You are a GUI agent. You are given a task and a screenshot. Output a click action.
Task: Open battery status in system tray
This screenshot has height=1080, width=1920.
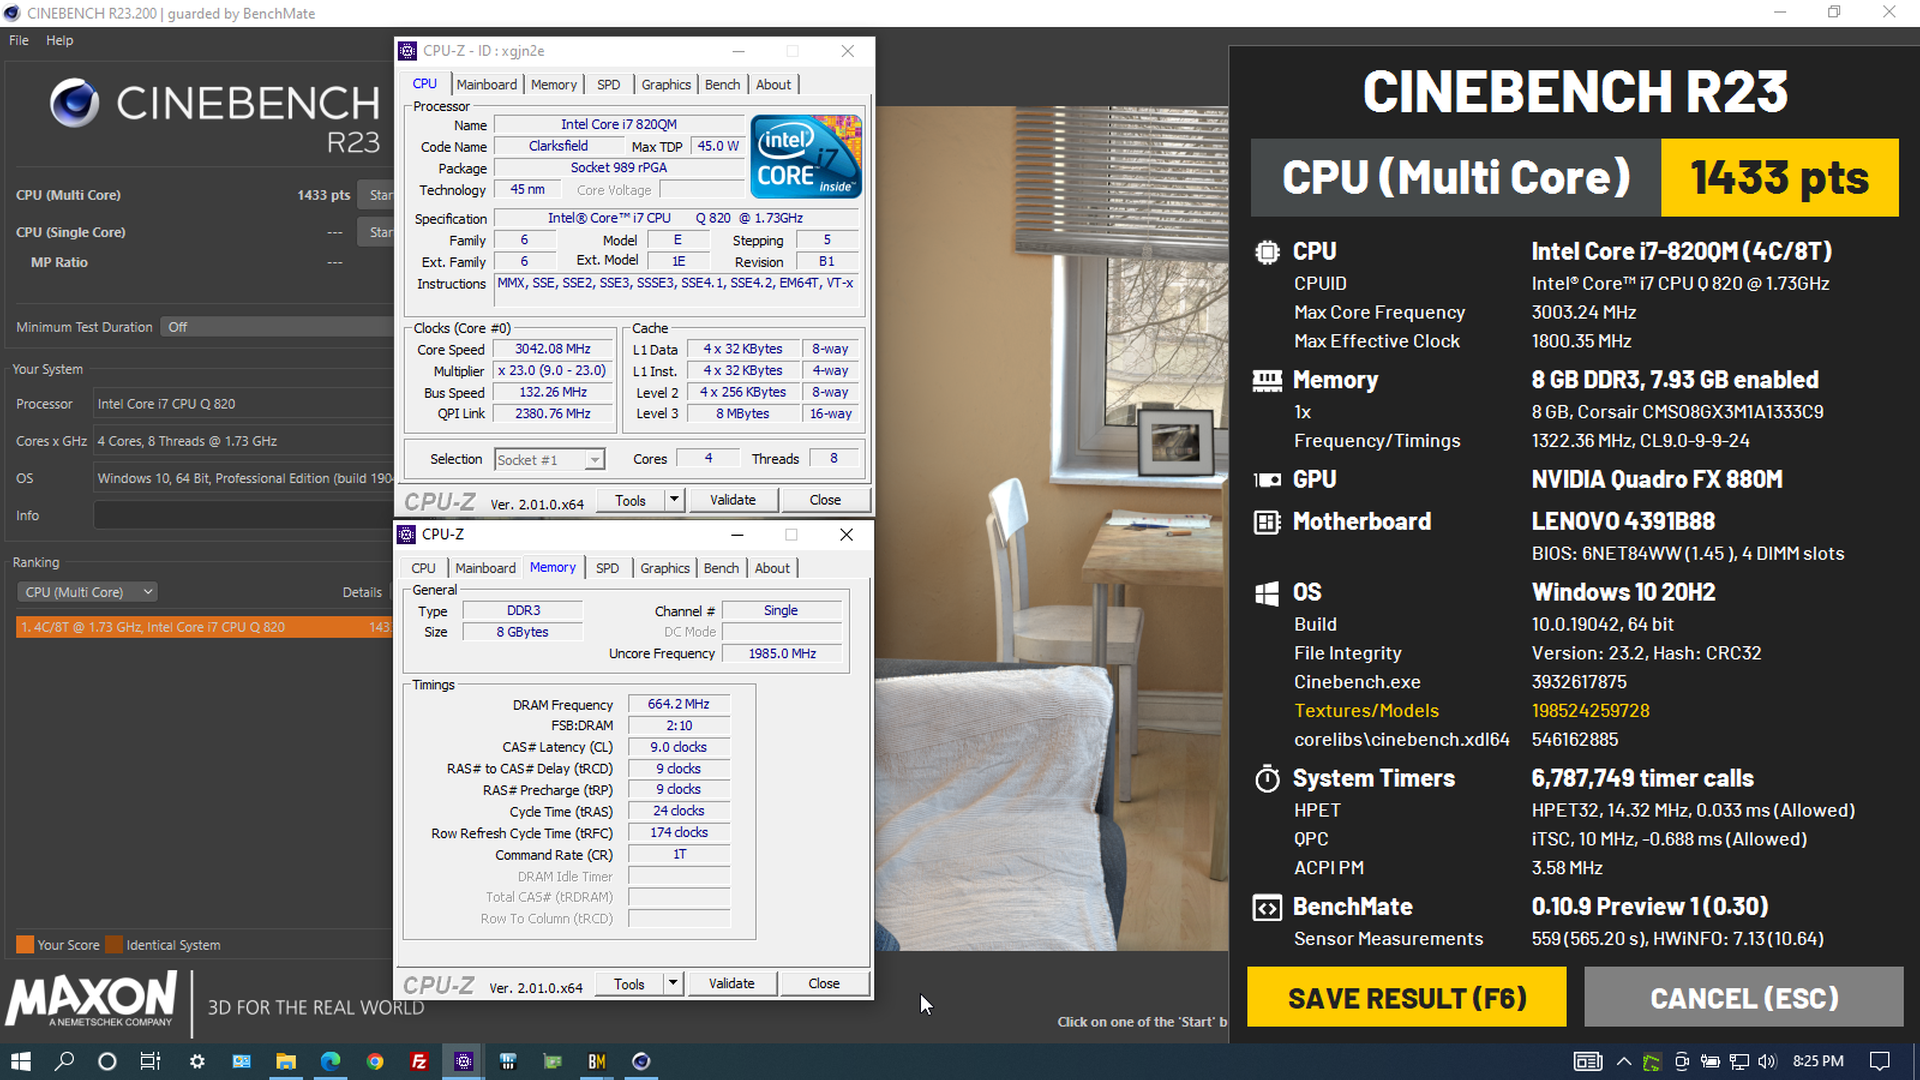1710,1061
